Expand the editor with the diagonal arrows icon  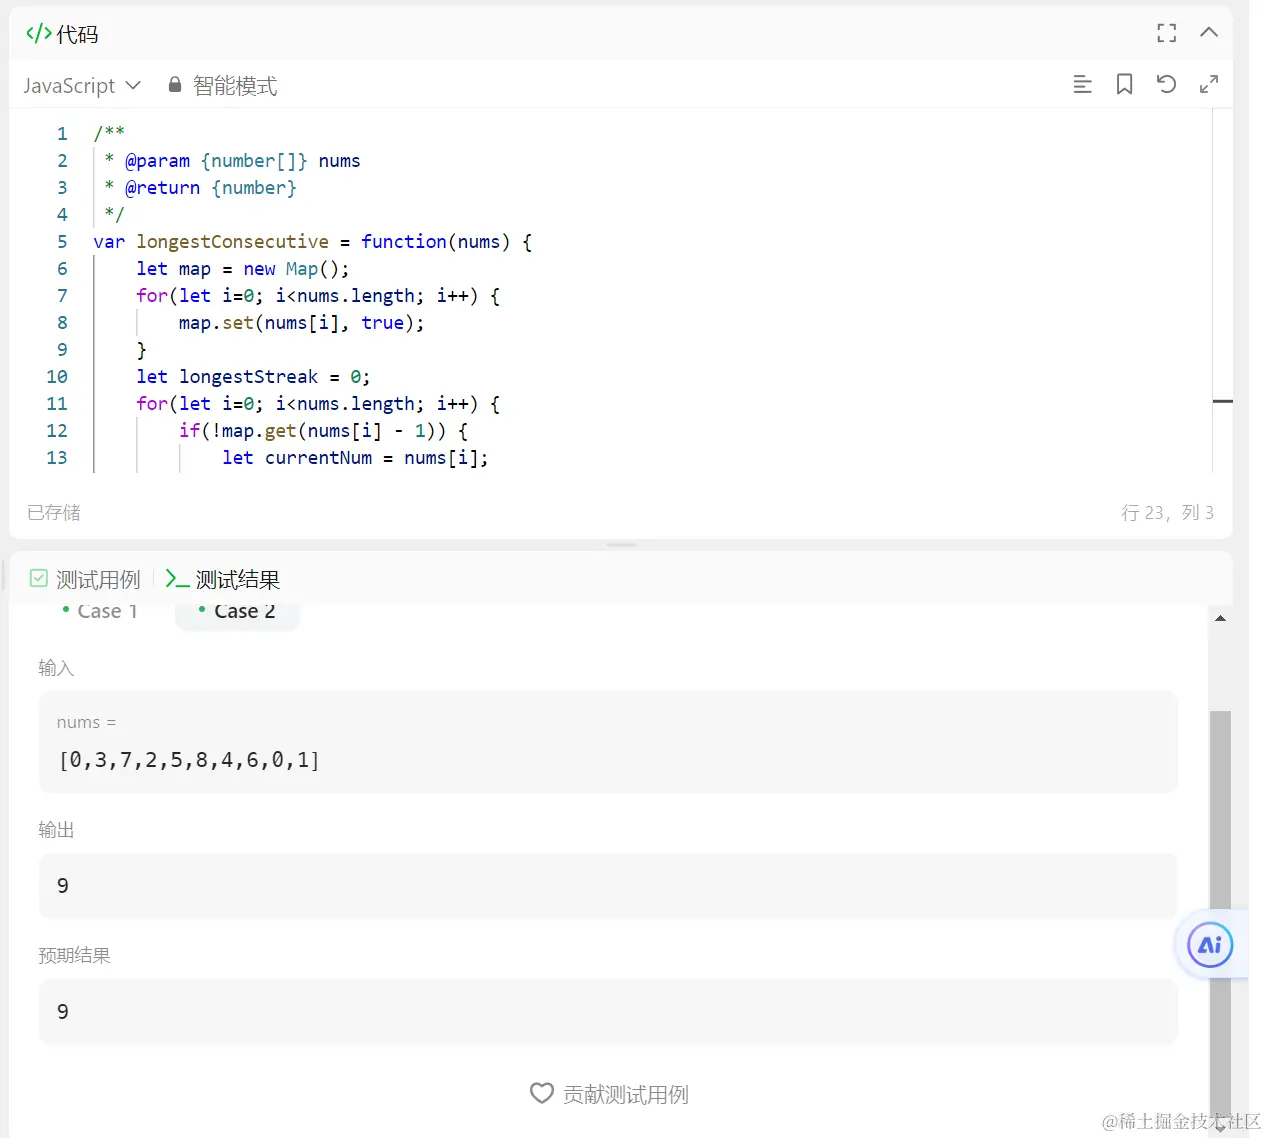[1208, 85]
